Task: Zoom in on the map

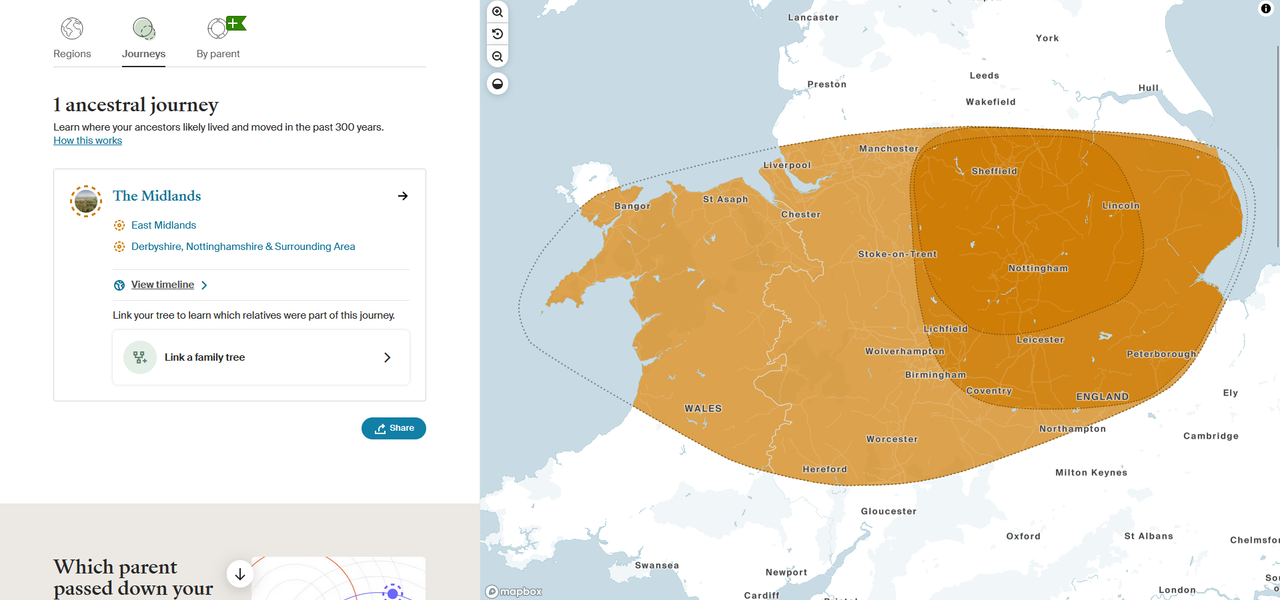Action: pyautogui.click(x=497, y=12)
